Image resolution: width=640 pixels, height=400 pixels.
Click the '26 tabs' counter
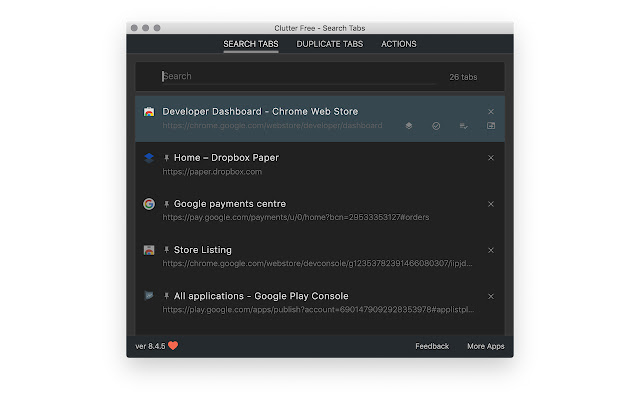[x=463, y=77]
